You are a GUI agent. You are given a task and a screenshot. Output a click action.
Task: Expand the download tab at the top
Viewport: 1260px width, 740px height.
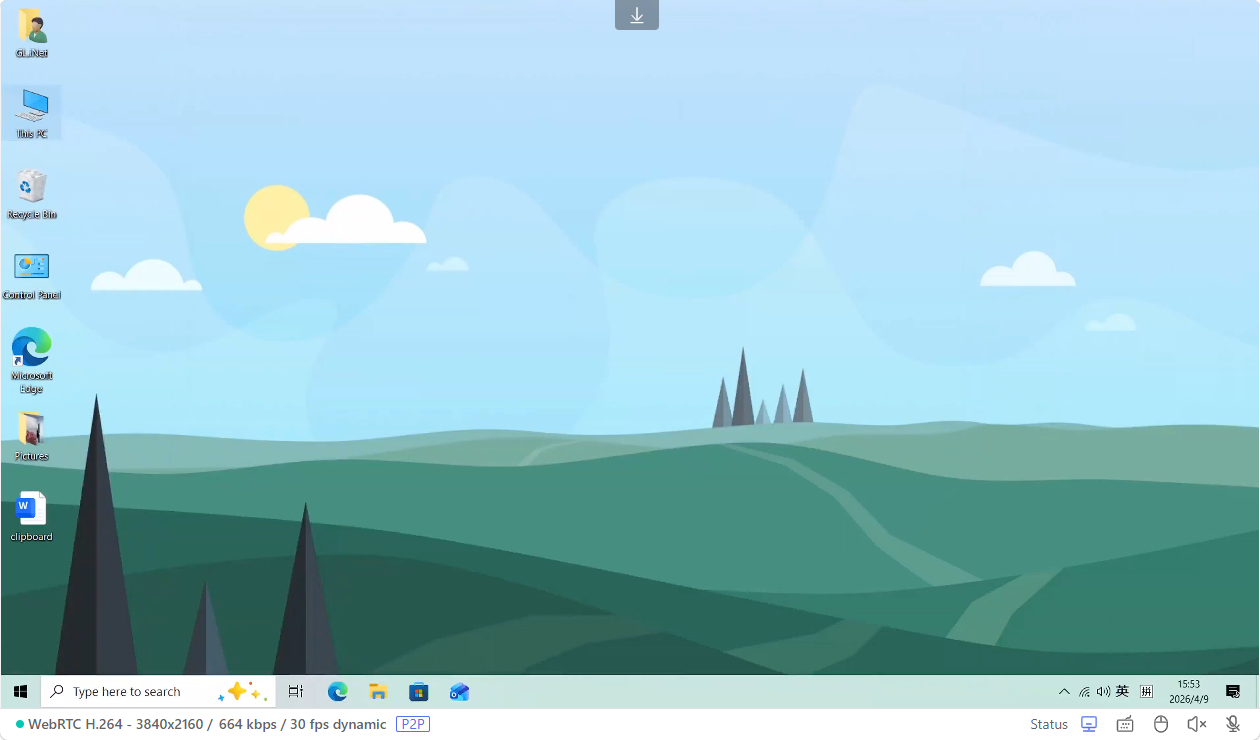637,15
